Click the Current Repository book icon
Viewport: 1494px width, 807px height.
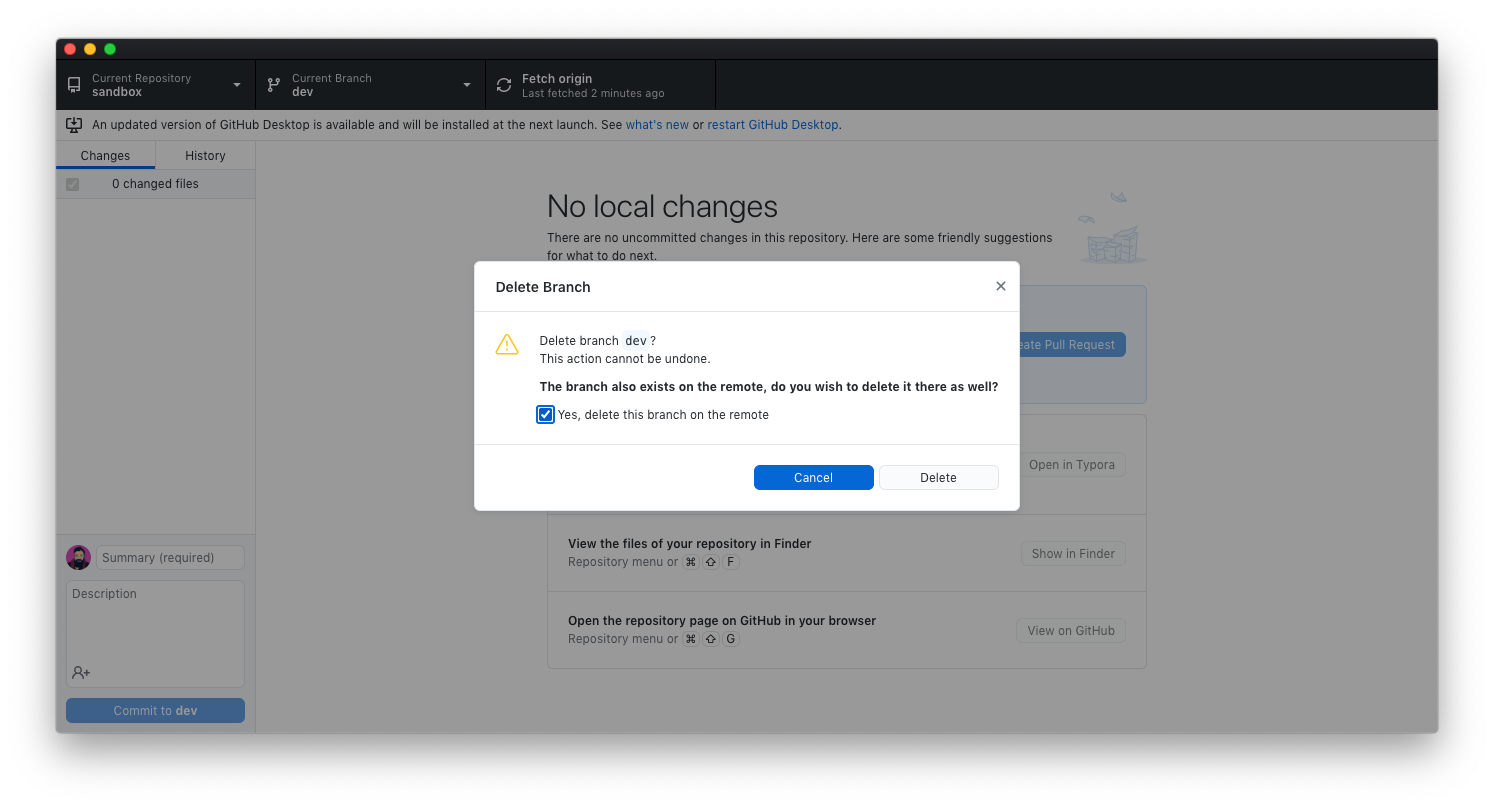pos(73,84)
